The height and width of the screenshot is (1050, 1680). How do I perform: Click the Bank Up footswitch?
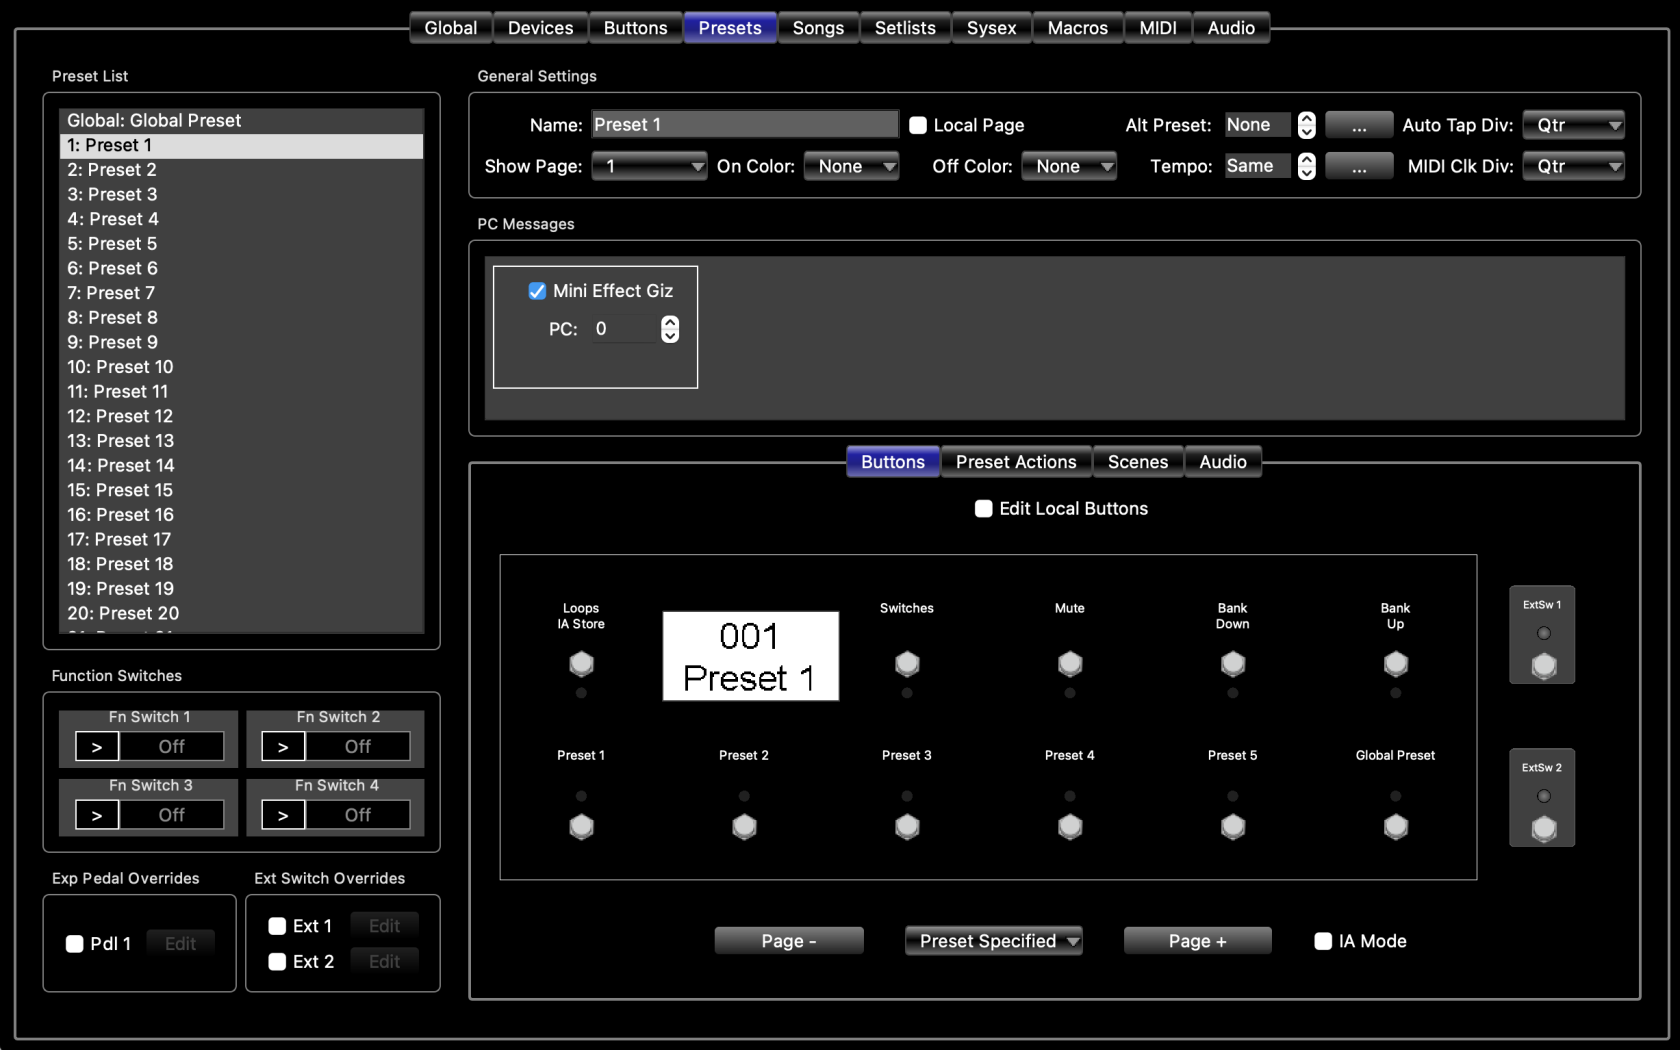1396,664
